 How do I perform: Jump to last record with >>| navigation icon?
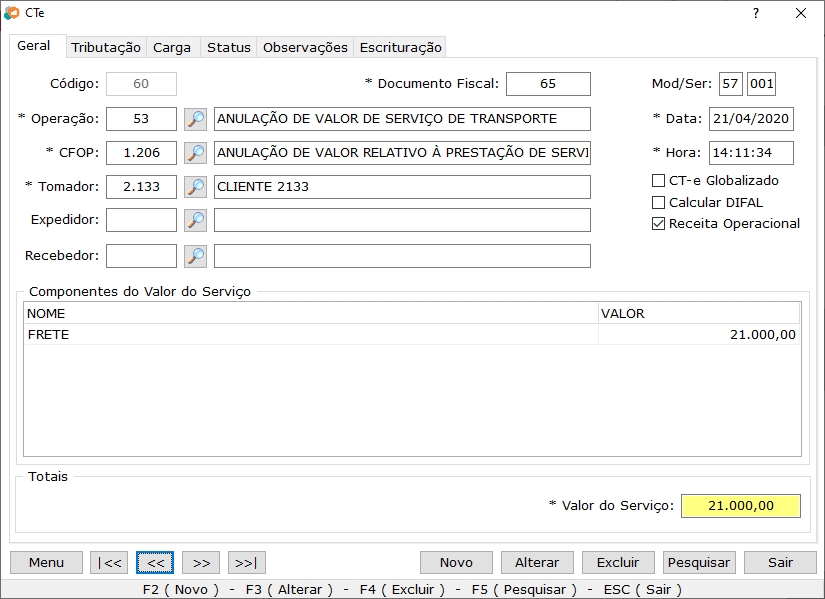tap(246, 562)
